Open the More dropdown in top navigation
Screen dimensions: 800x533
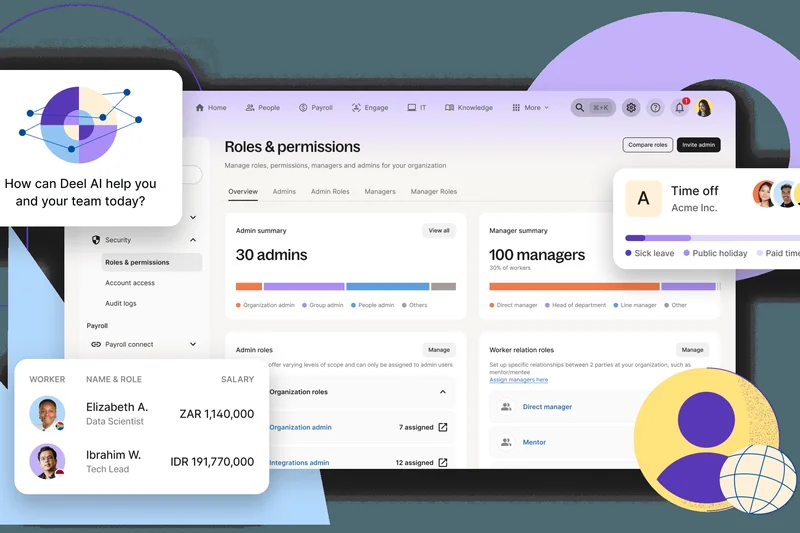click(x=532, y=108)
